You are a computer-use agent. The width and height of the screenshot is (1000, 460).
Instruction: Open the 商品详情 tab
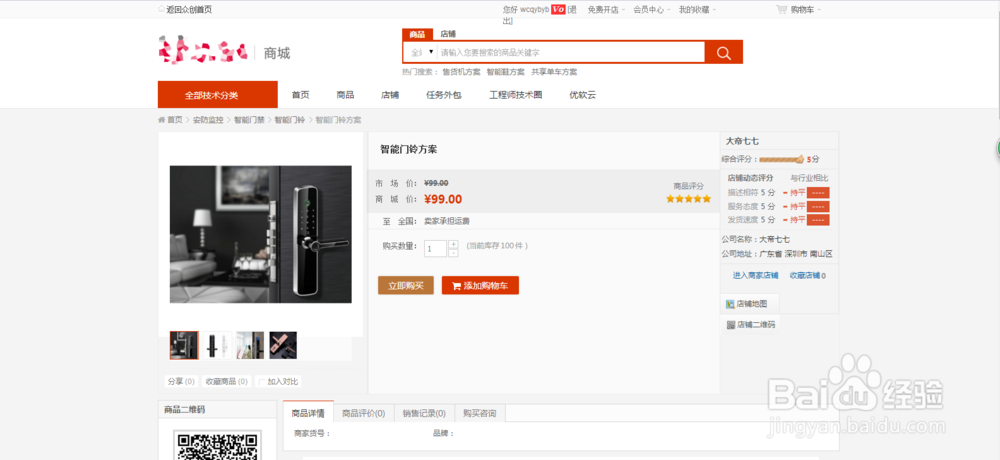(x=308, y=413)
